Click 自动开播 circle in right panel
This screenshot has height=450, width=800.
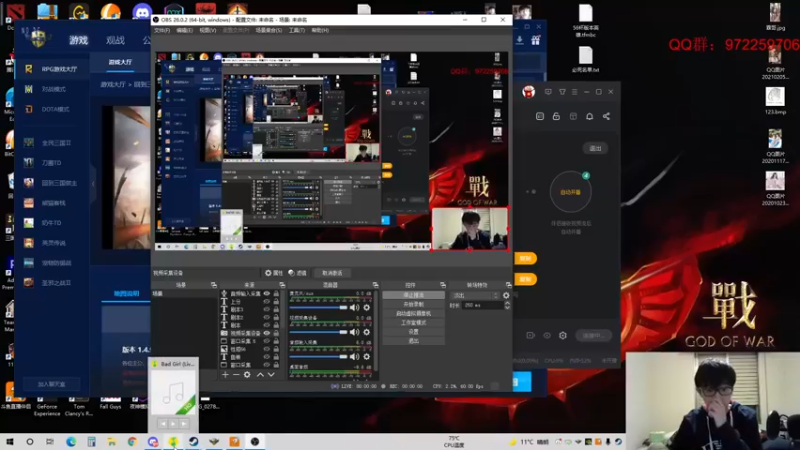(570, 192)
